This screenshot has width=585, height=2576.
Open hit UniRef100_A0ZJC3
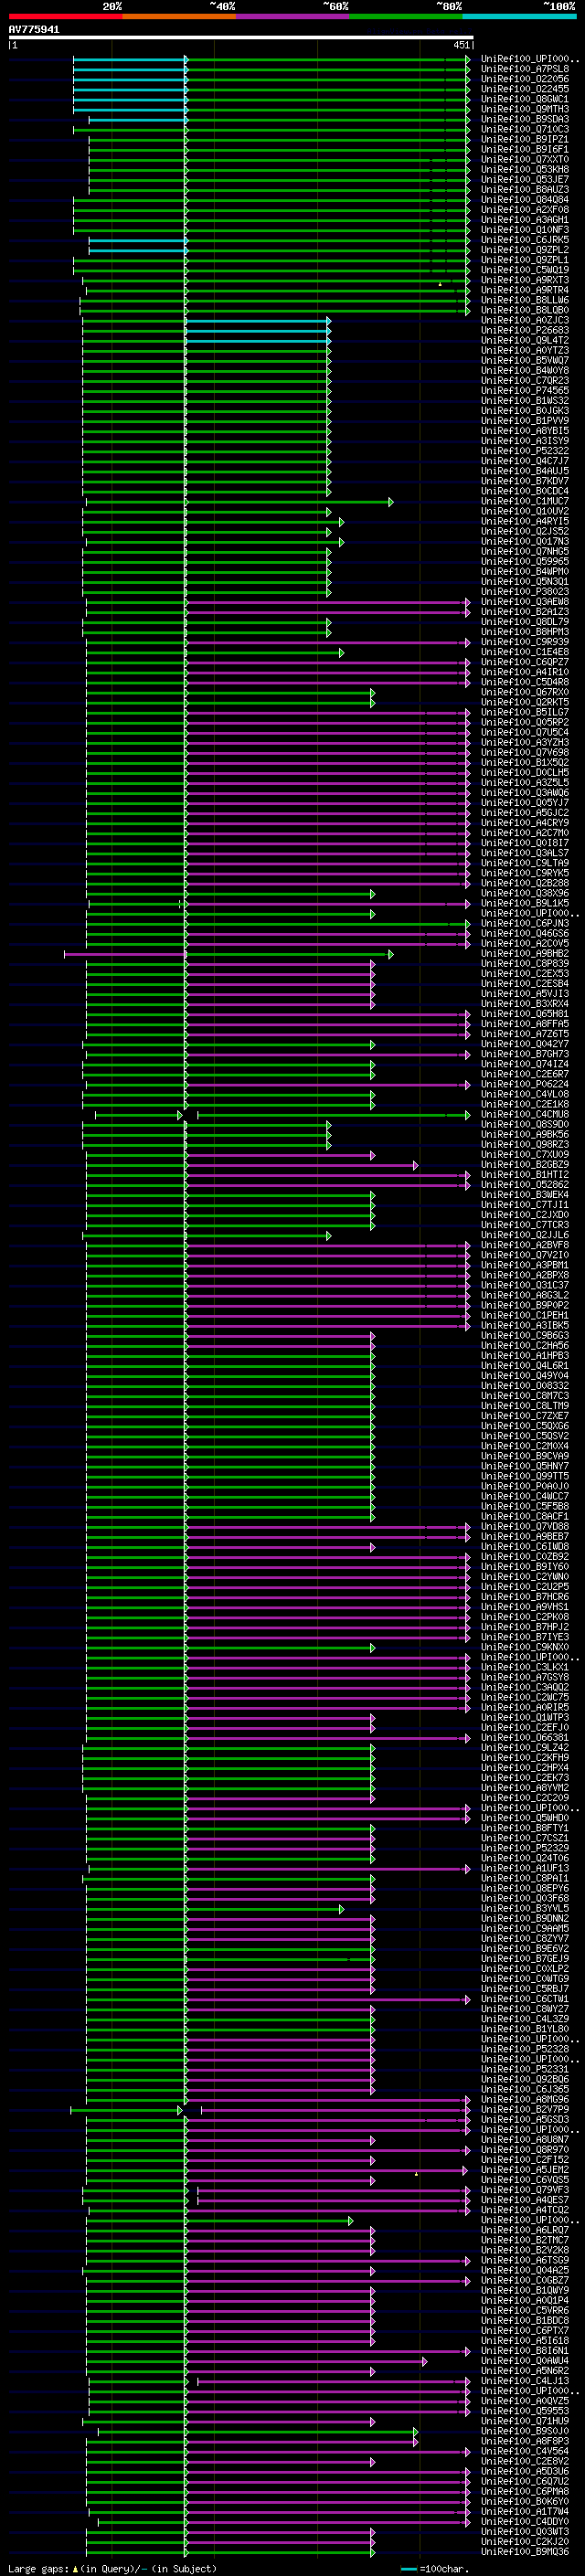coord(525,320)
